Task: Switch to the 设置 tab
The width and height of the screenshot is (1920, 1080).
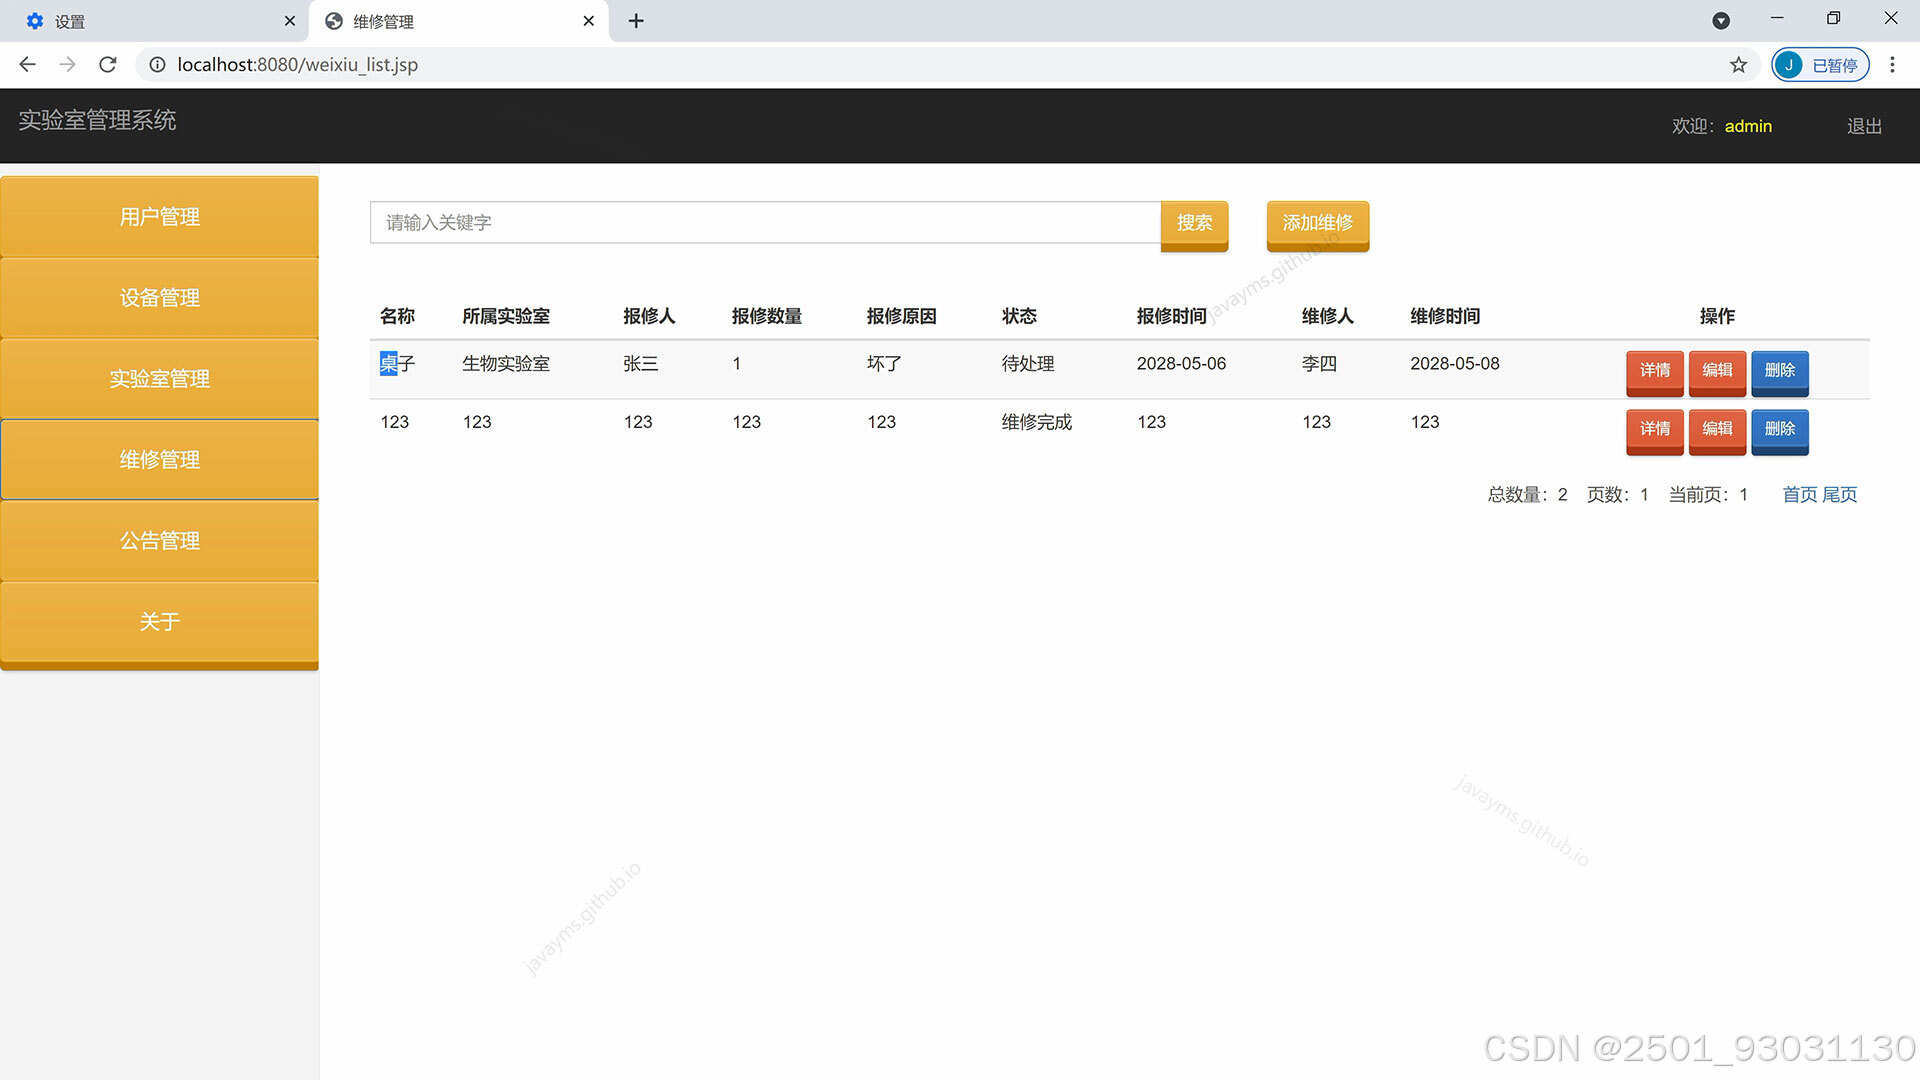Action: pyautogui.click(x=155, y=21)
